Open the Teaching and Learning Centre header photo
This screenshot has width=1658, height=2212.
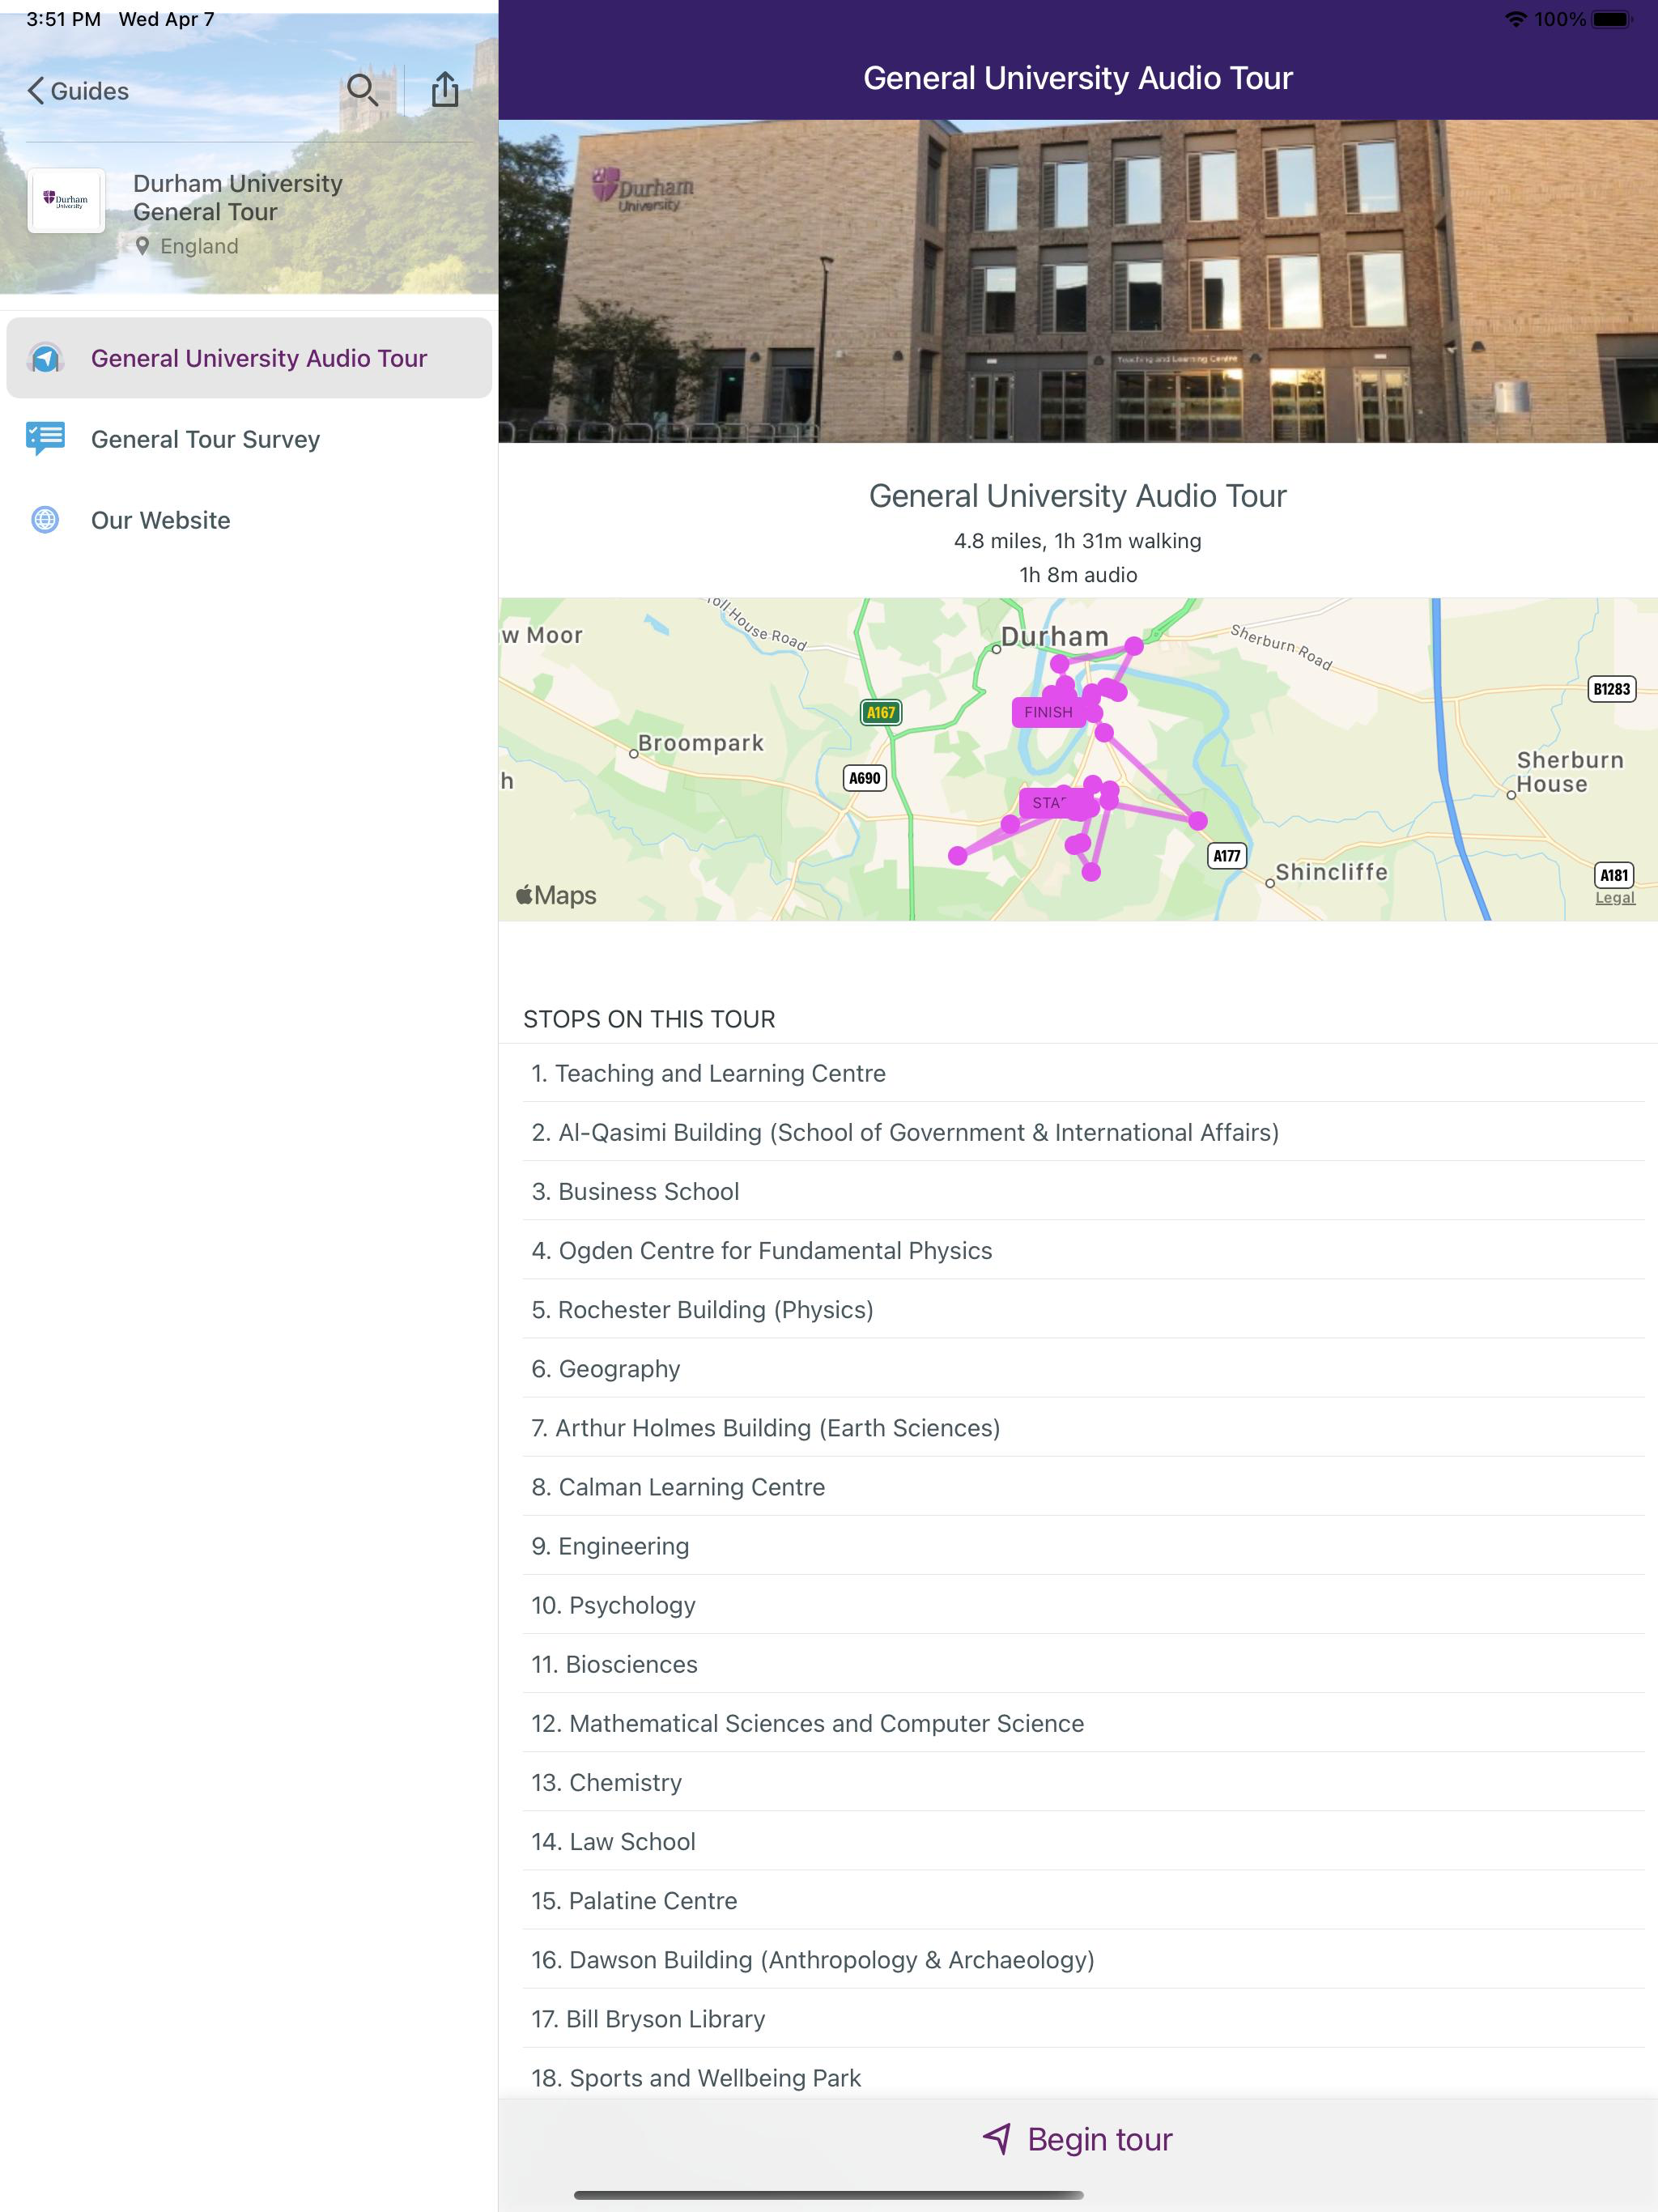point(1078,281)
